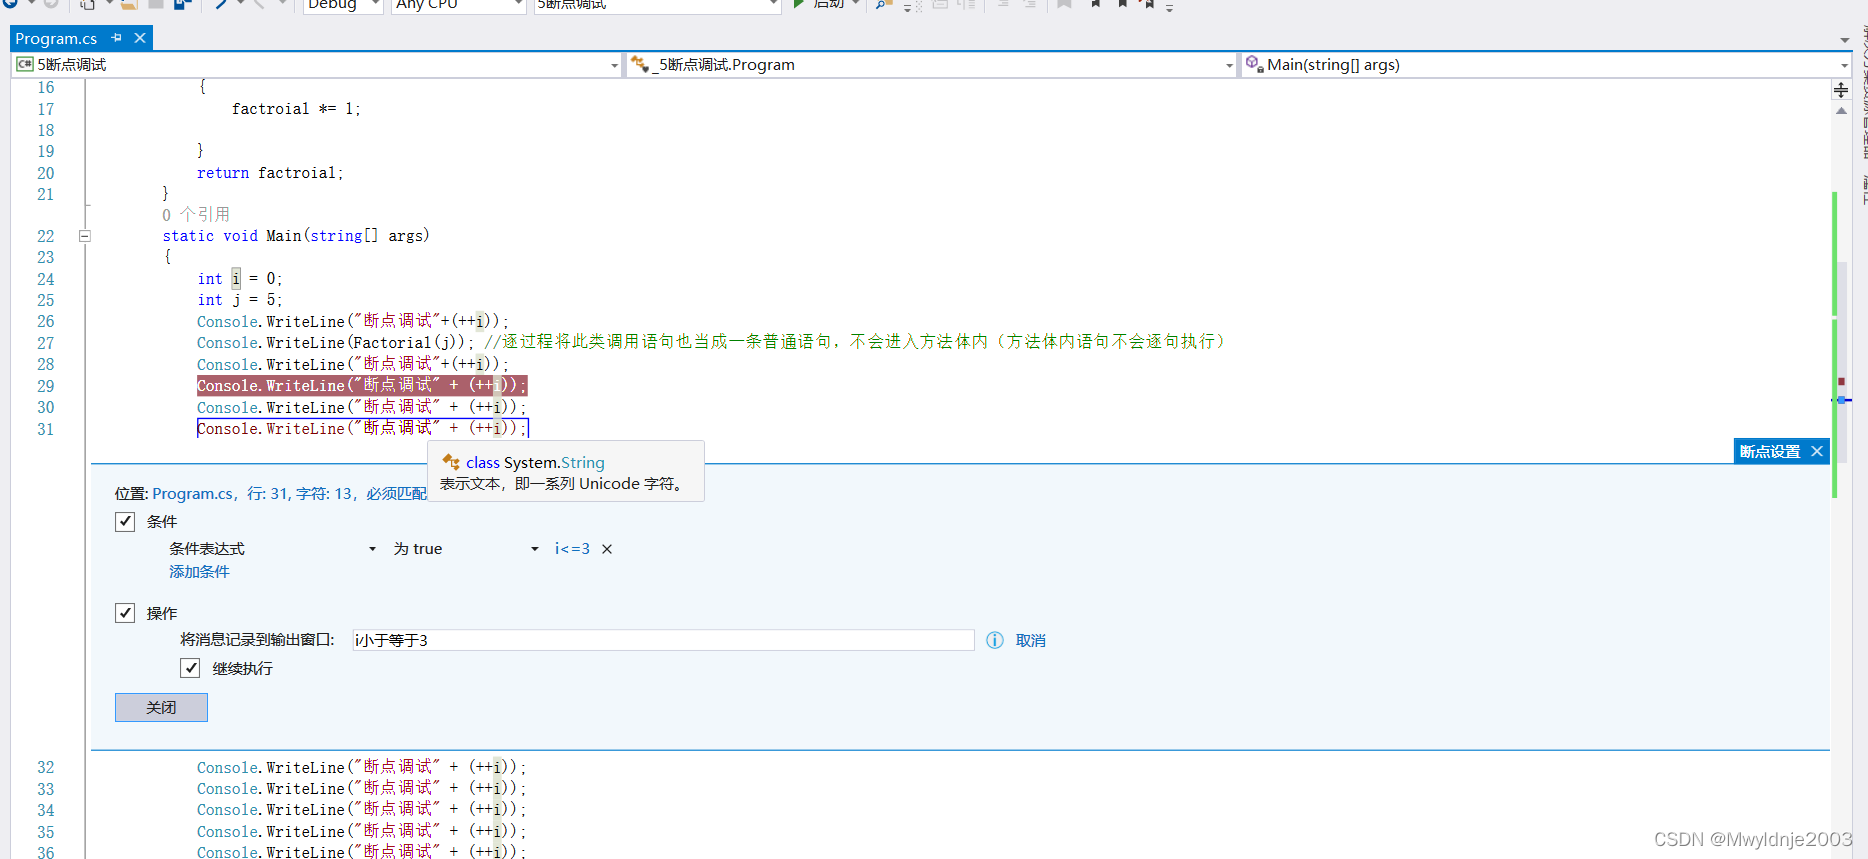This screenshot has width=1868, height=859.
Task: Click line number 32 in the margin
Action: (46, 768)
